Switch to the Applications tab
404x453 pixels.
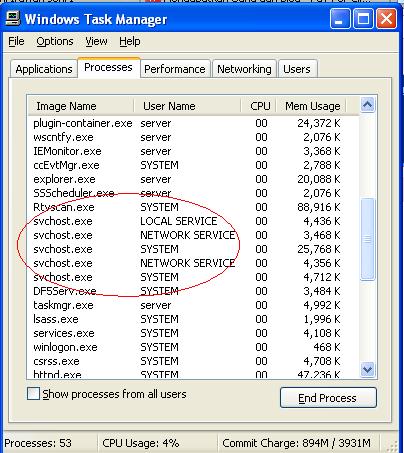tap(44, 69)
